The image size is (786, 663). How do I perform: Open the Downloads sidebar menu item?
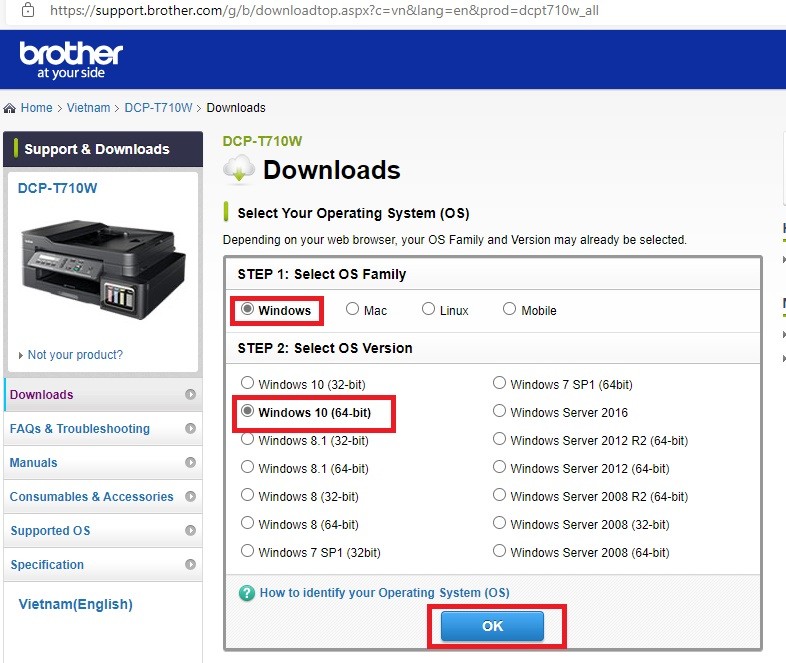[103, 394]
